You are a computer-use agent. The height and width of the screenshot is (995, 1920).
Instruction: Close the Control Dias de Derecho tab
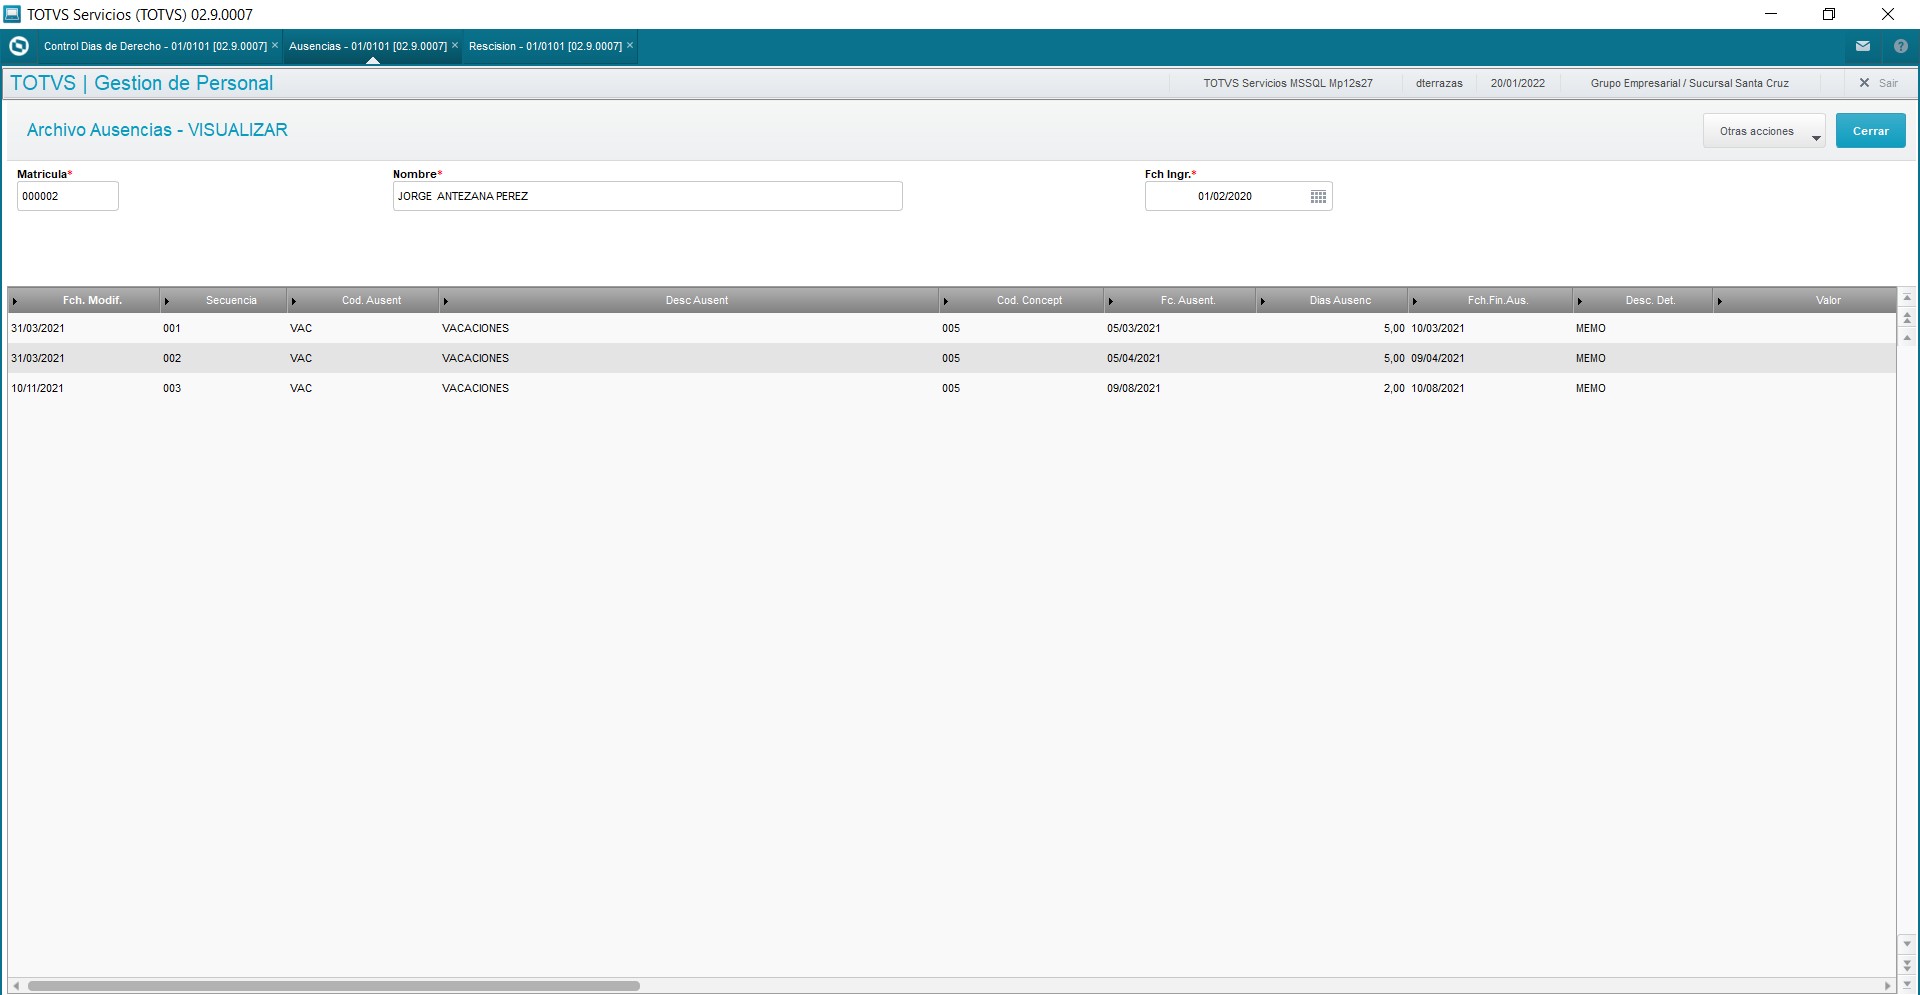[275, 45]
